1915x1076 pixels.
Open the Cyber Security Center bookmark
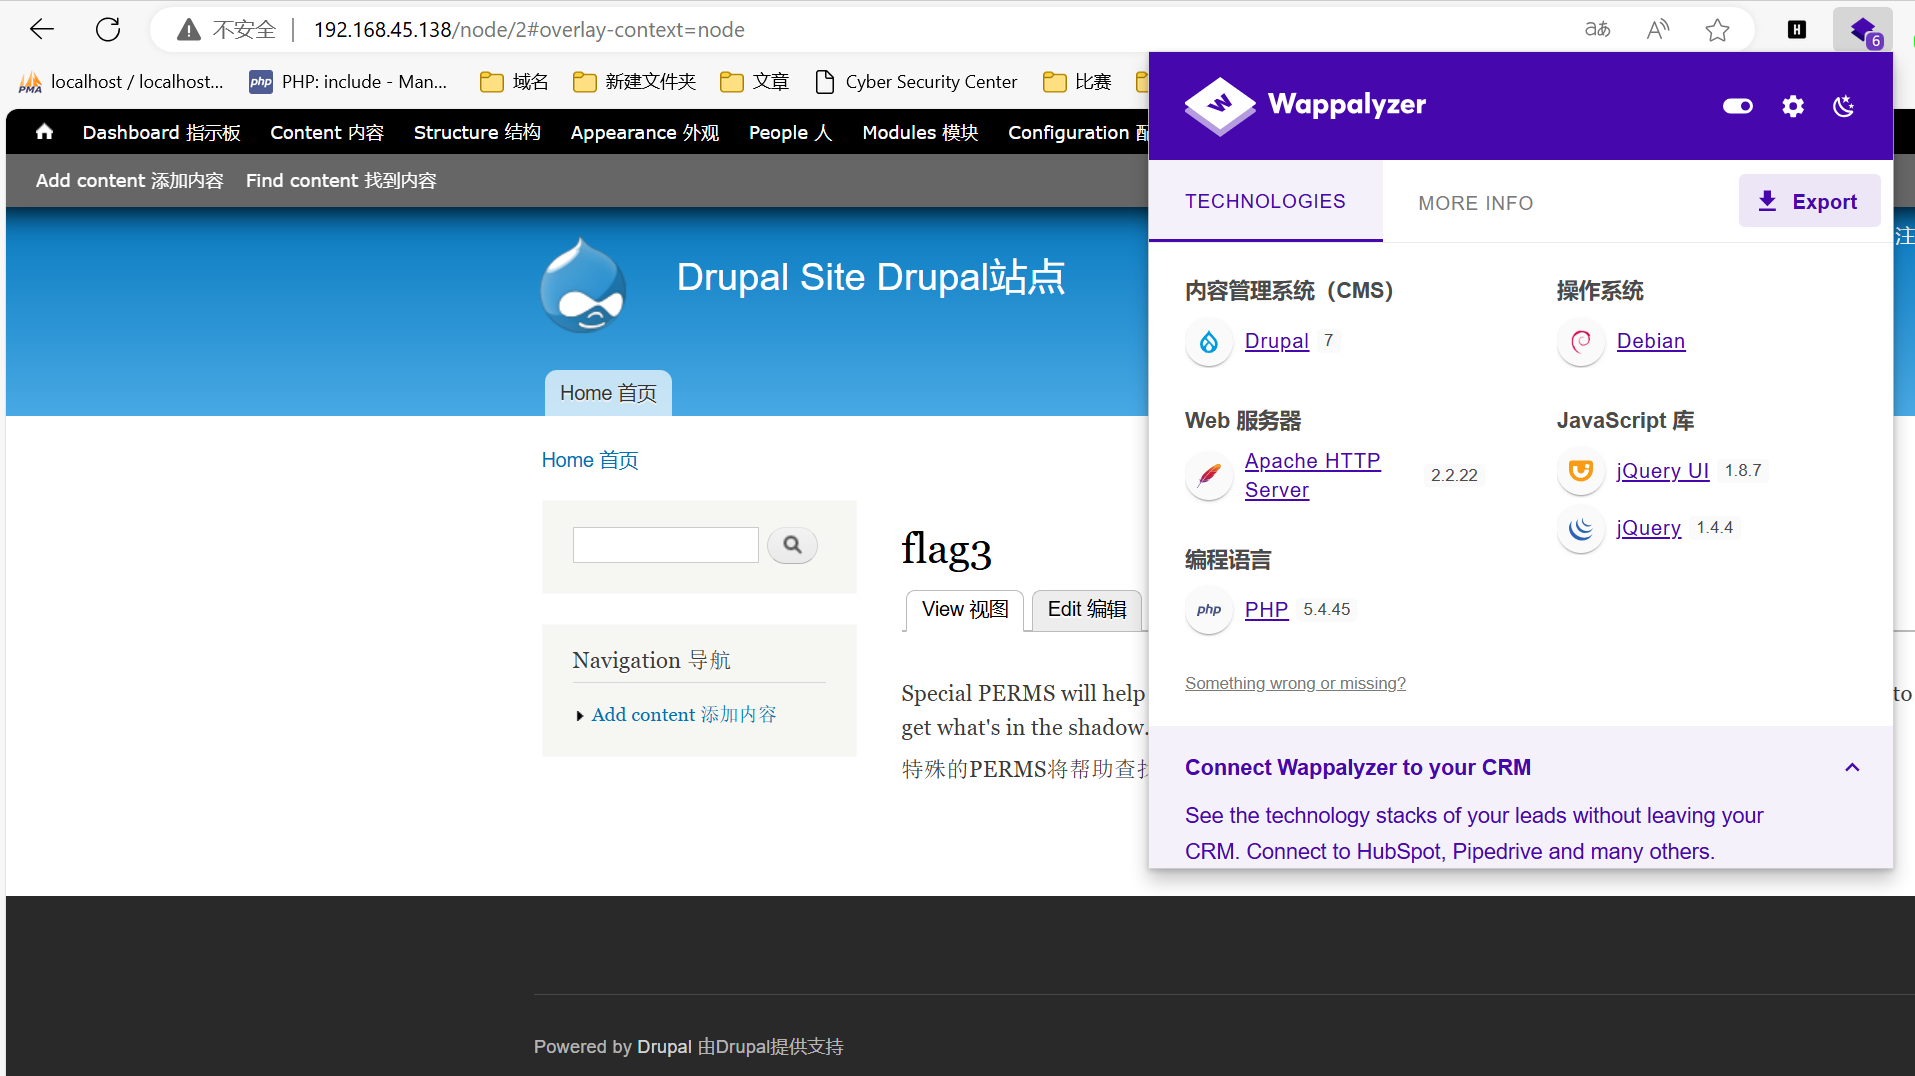pos(917,82)
